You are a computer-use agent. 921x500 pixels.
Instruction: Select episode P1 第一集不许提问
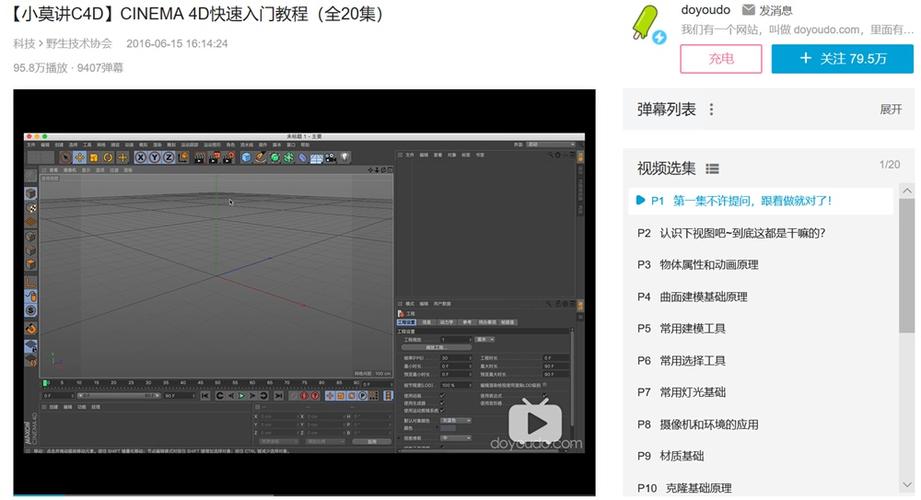(751, 201)
